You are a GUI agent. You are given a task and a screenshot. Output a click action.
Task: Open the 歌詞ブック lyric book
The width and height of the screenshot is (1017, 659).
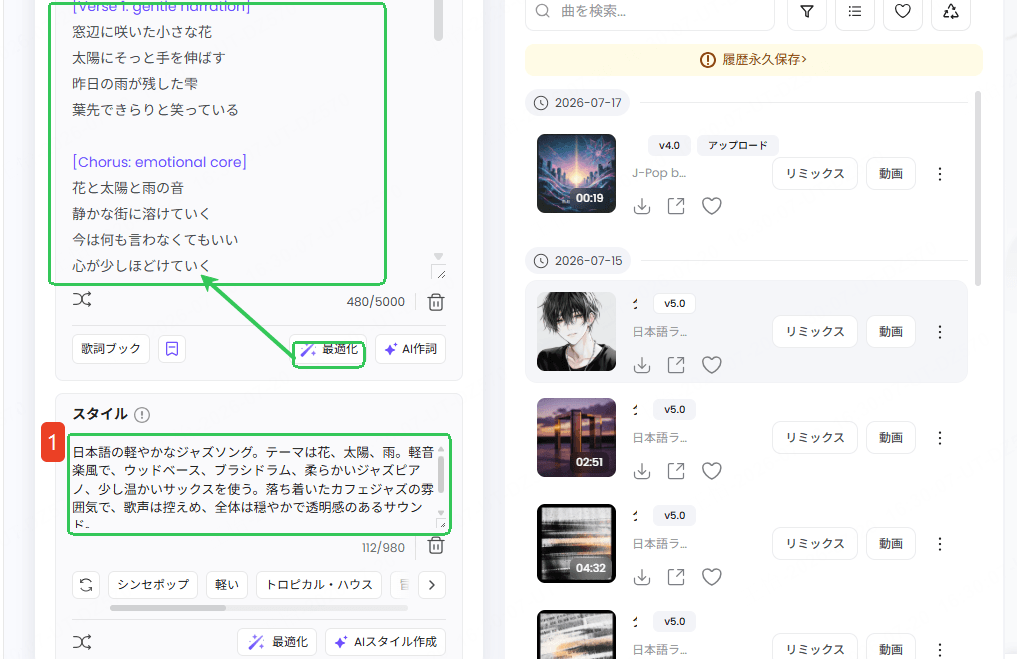pyautogui.click(x=111, y=349)
